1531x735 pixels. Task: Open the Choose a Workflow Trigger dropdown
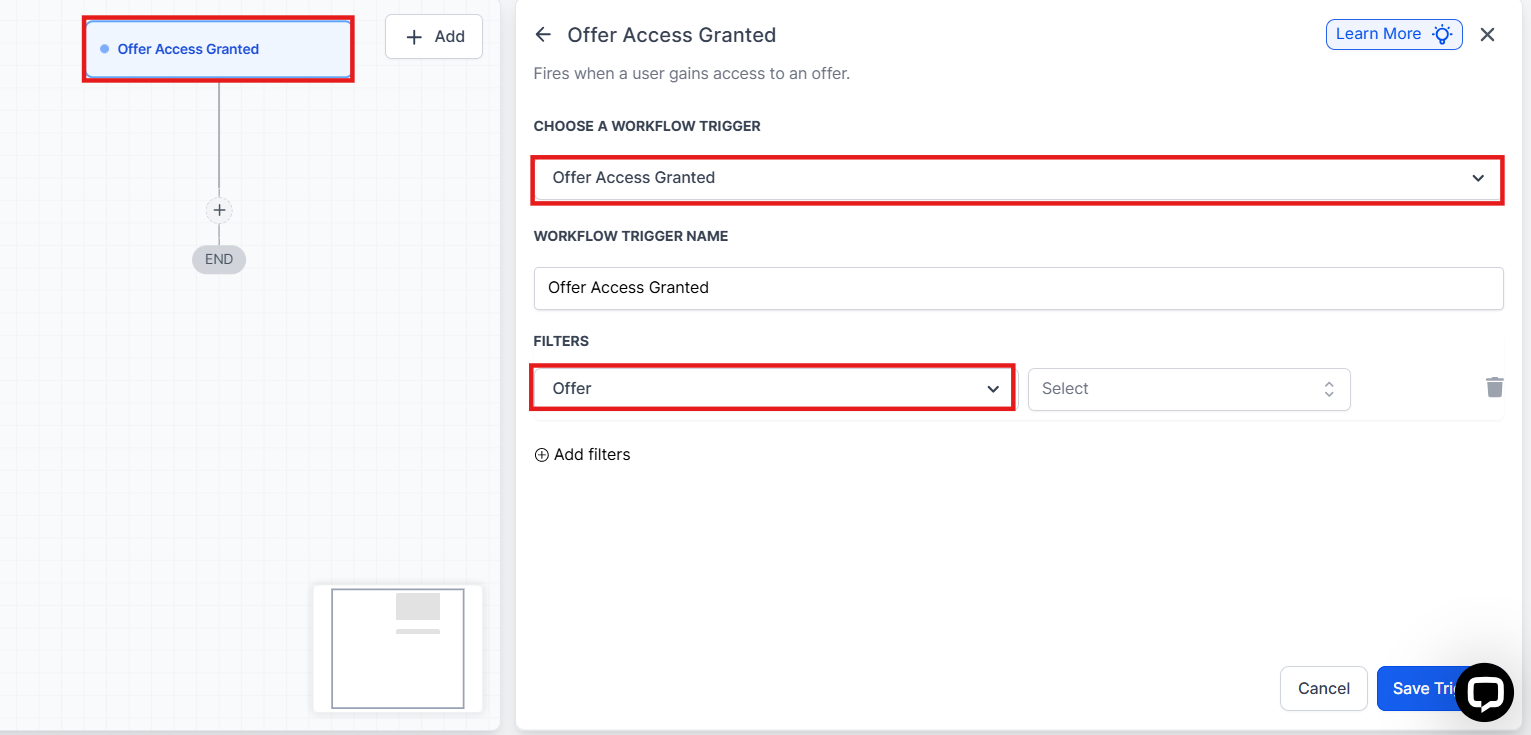[x=1016, y=178]
